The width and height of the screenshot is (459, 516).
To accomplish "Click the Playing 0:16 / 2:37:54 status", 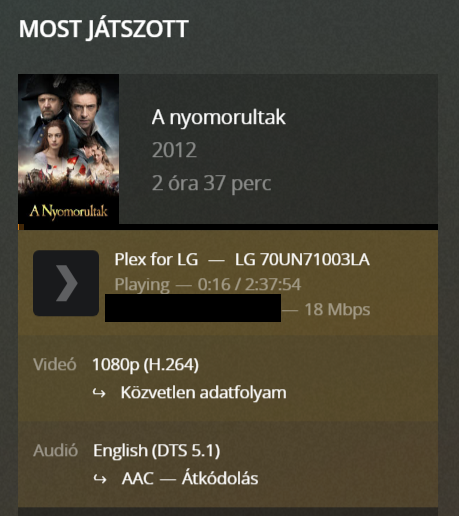I will click(x=208, y=284).
